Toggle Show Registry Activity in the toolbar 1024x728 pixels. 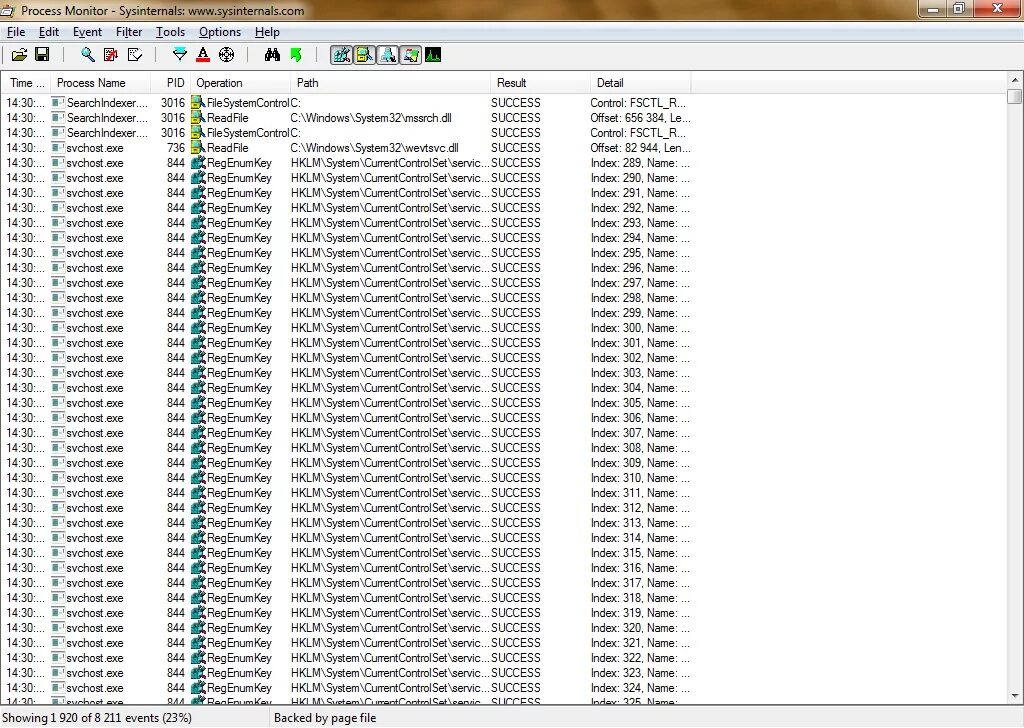tap(342, 55)
